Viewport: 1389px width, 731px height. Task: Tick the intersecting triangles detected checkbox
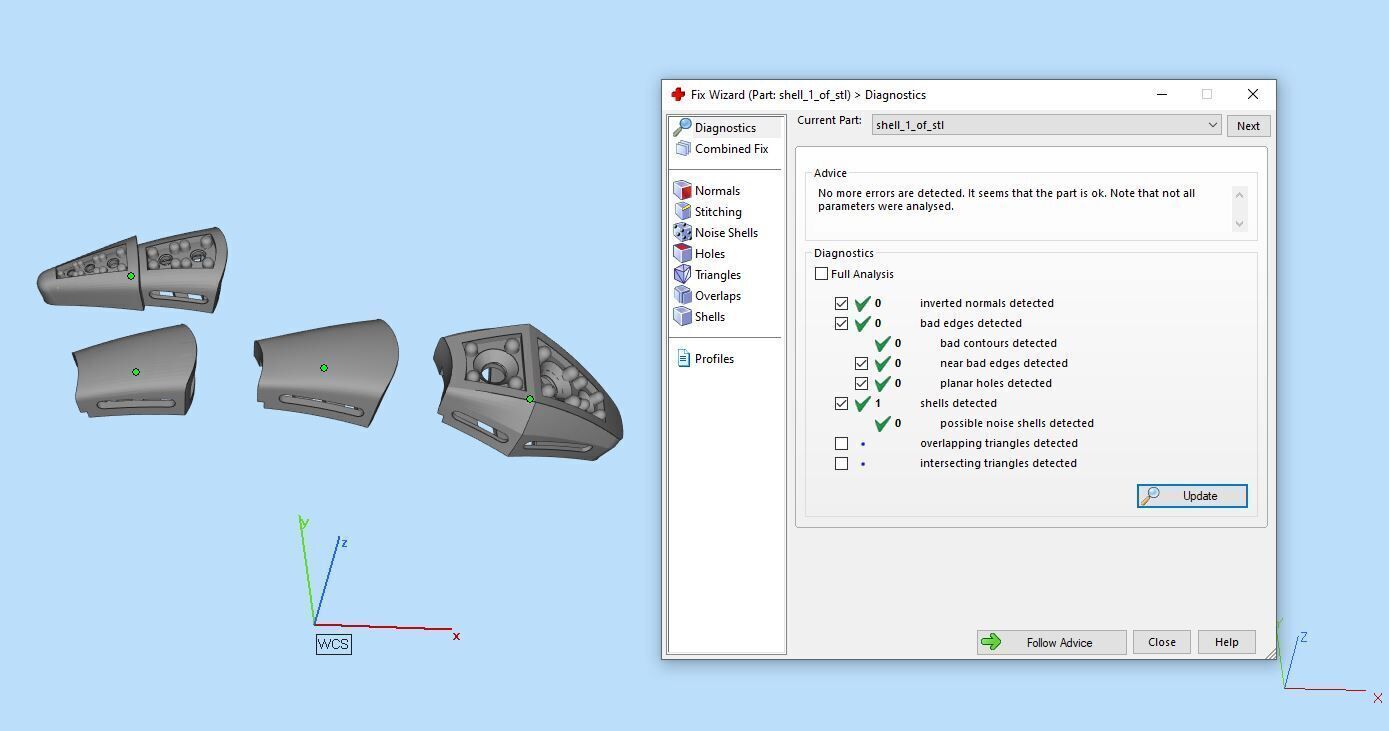pos(841,463)
